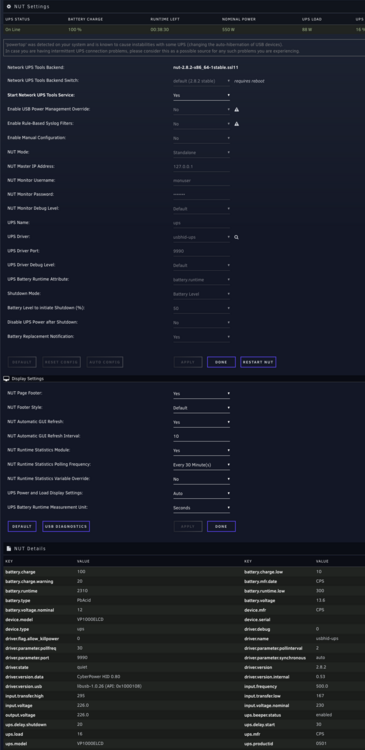365x750 pixels.
Task: Click the GLE Refresh Interval field
Action: pos(201,436)
